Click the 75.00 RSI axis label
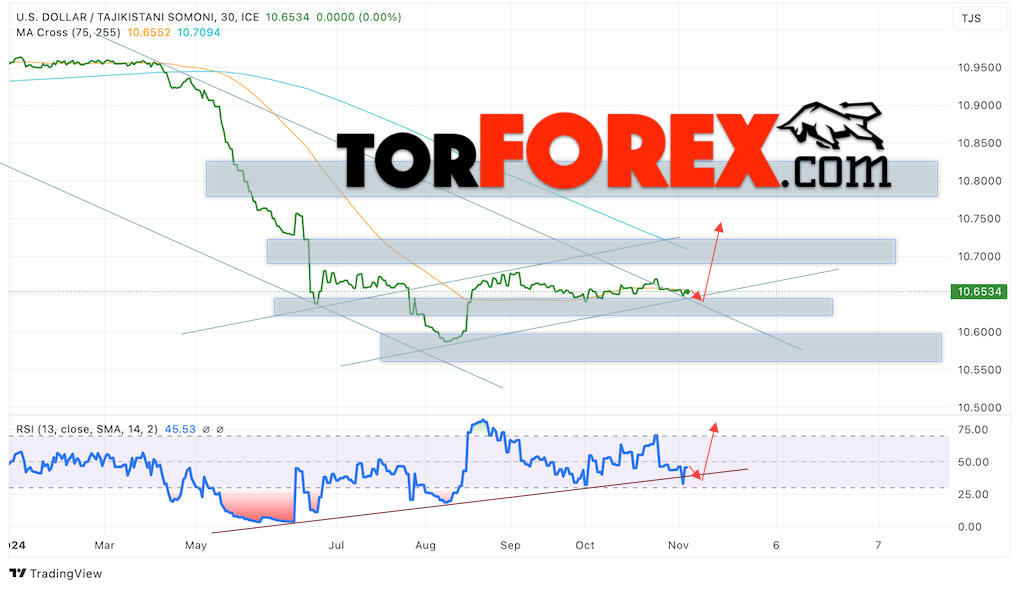This screenshot has height=589, width=1020. [973, 430]
